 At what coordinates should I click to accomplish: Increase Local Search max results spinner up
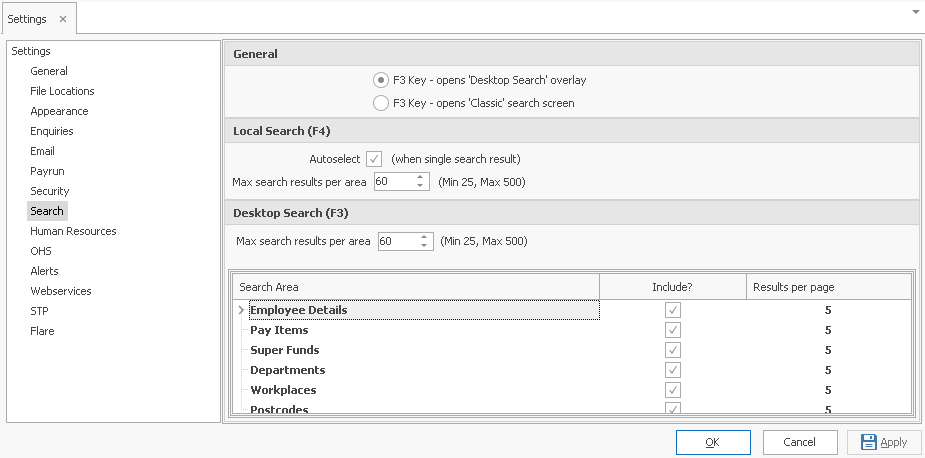point(419,177)
